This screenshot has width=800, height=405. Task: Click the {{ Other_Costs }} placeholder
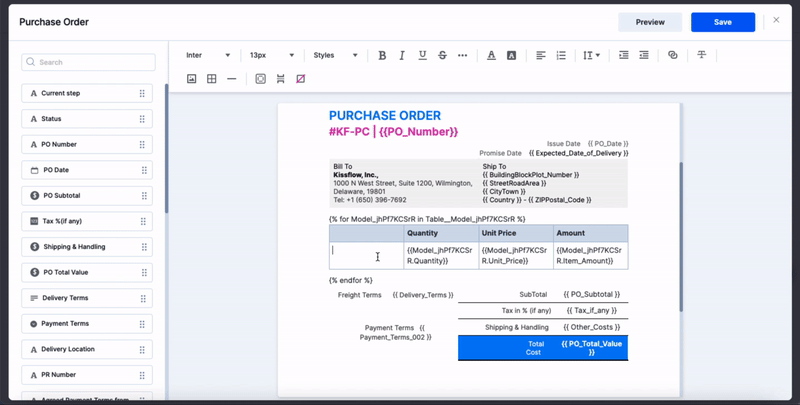click(x=591, y=327)
